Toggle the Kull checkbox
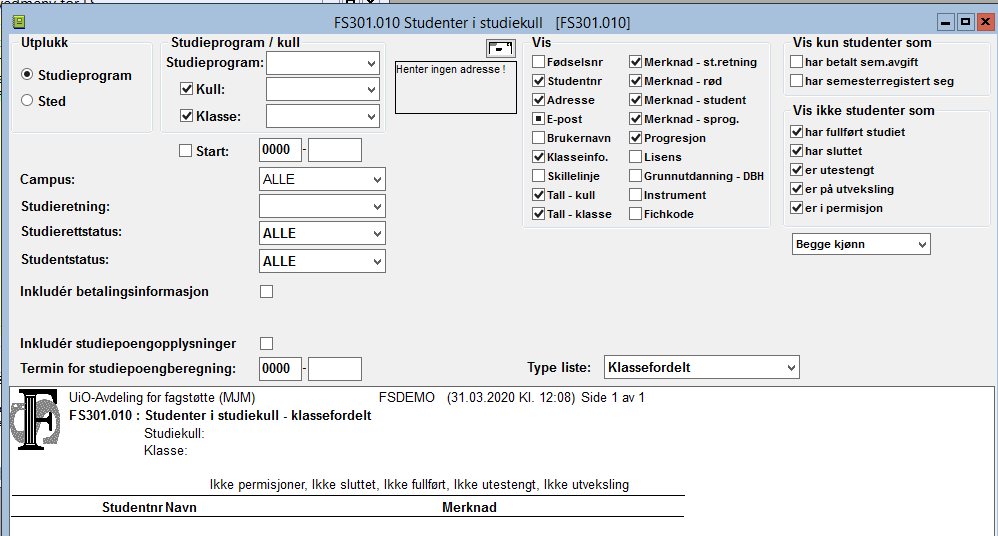 point(186,89)
